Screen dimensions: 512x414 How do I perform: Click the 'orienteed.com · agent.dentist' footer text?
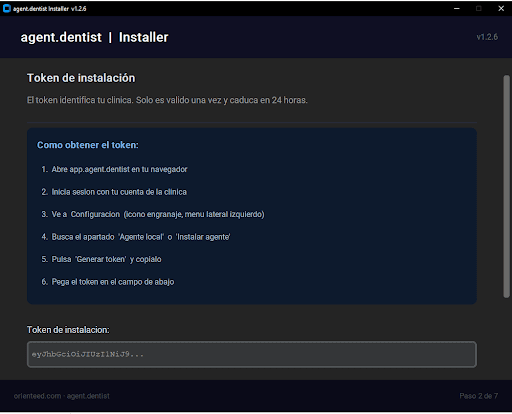pyautogui.click(x=62, y=396)
